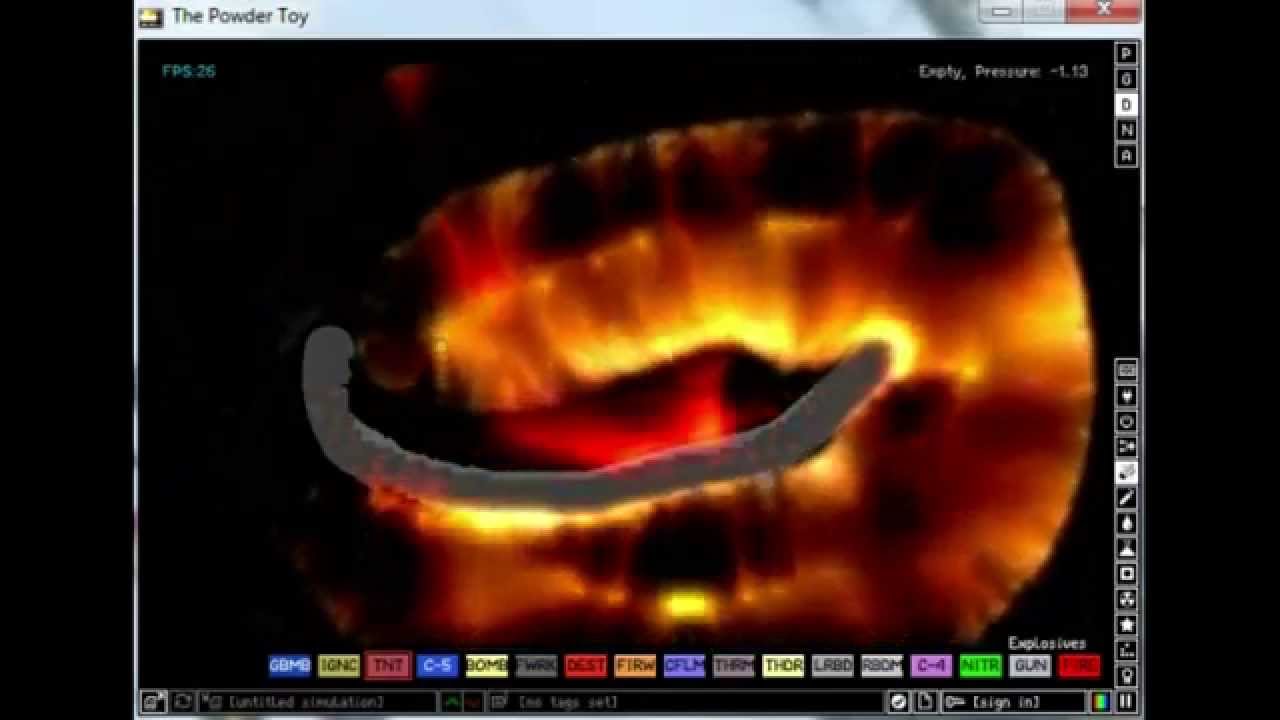Screen dimensions: 1280x720
Task: Toggle the pause simulation button
Action: tap(1127, 702)
